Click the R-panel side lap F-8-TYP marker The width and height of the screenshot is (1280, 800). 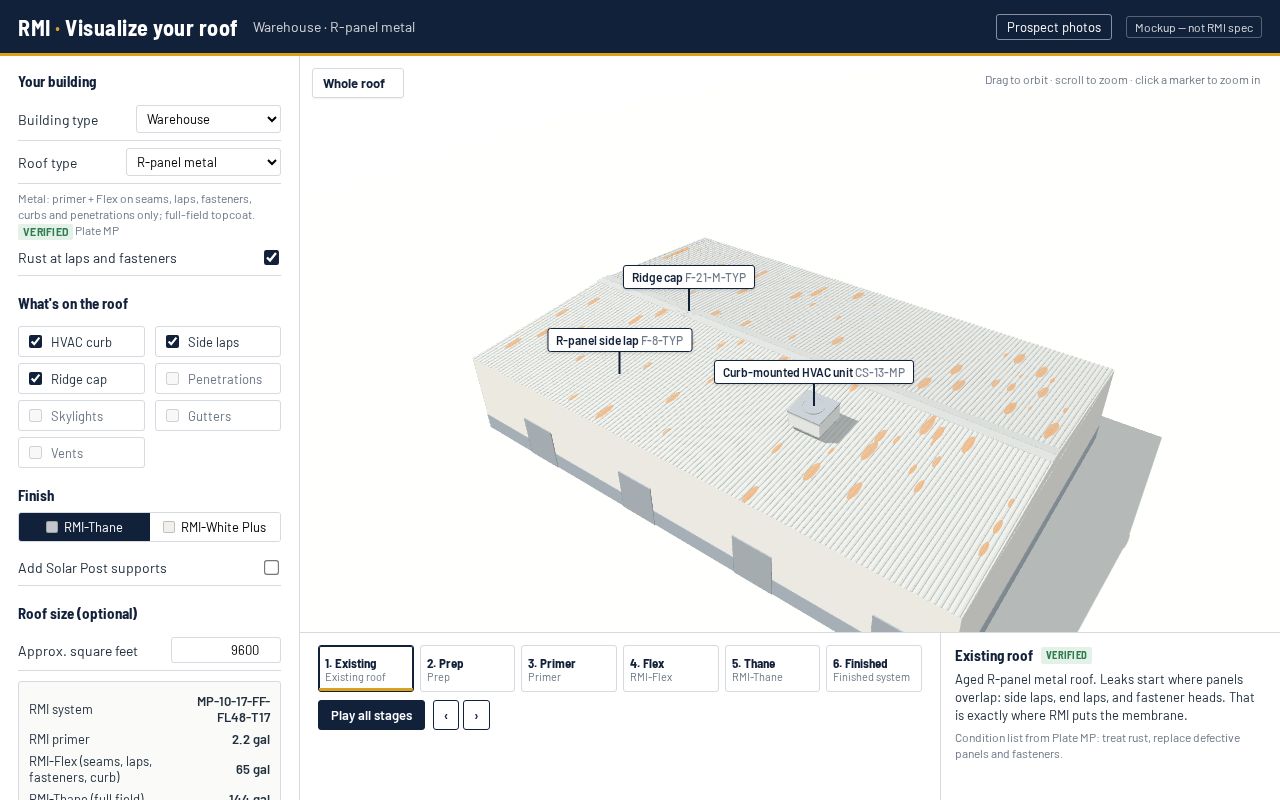click(x=620, y=340)
